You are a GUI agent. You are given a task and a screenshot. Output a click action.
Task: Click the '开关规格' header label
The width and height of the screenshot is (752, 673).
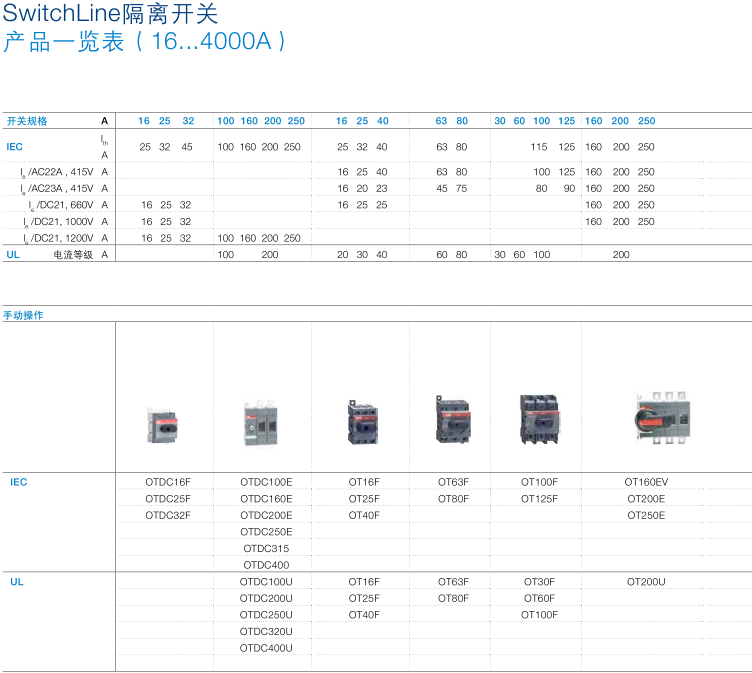pyautogui.click(x=27, y=121)
